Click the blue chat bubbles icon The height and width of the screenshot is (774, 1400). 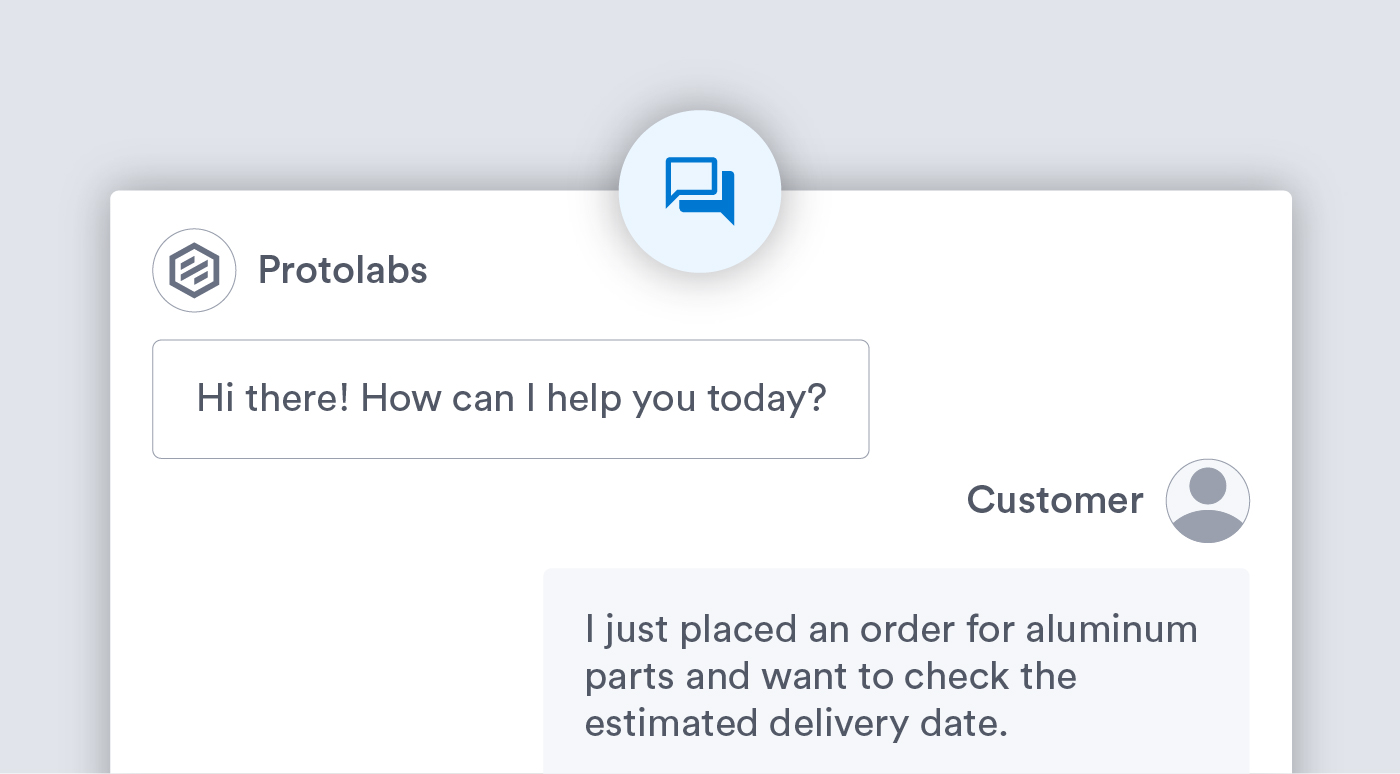click(x=700, y=190)
